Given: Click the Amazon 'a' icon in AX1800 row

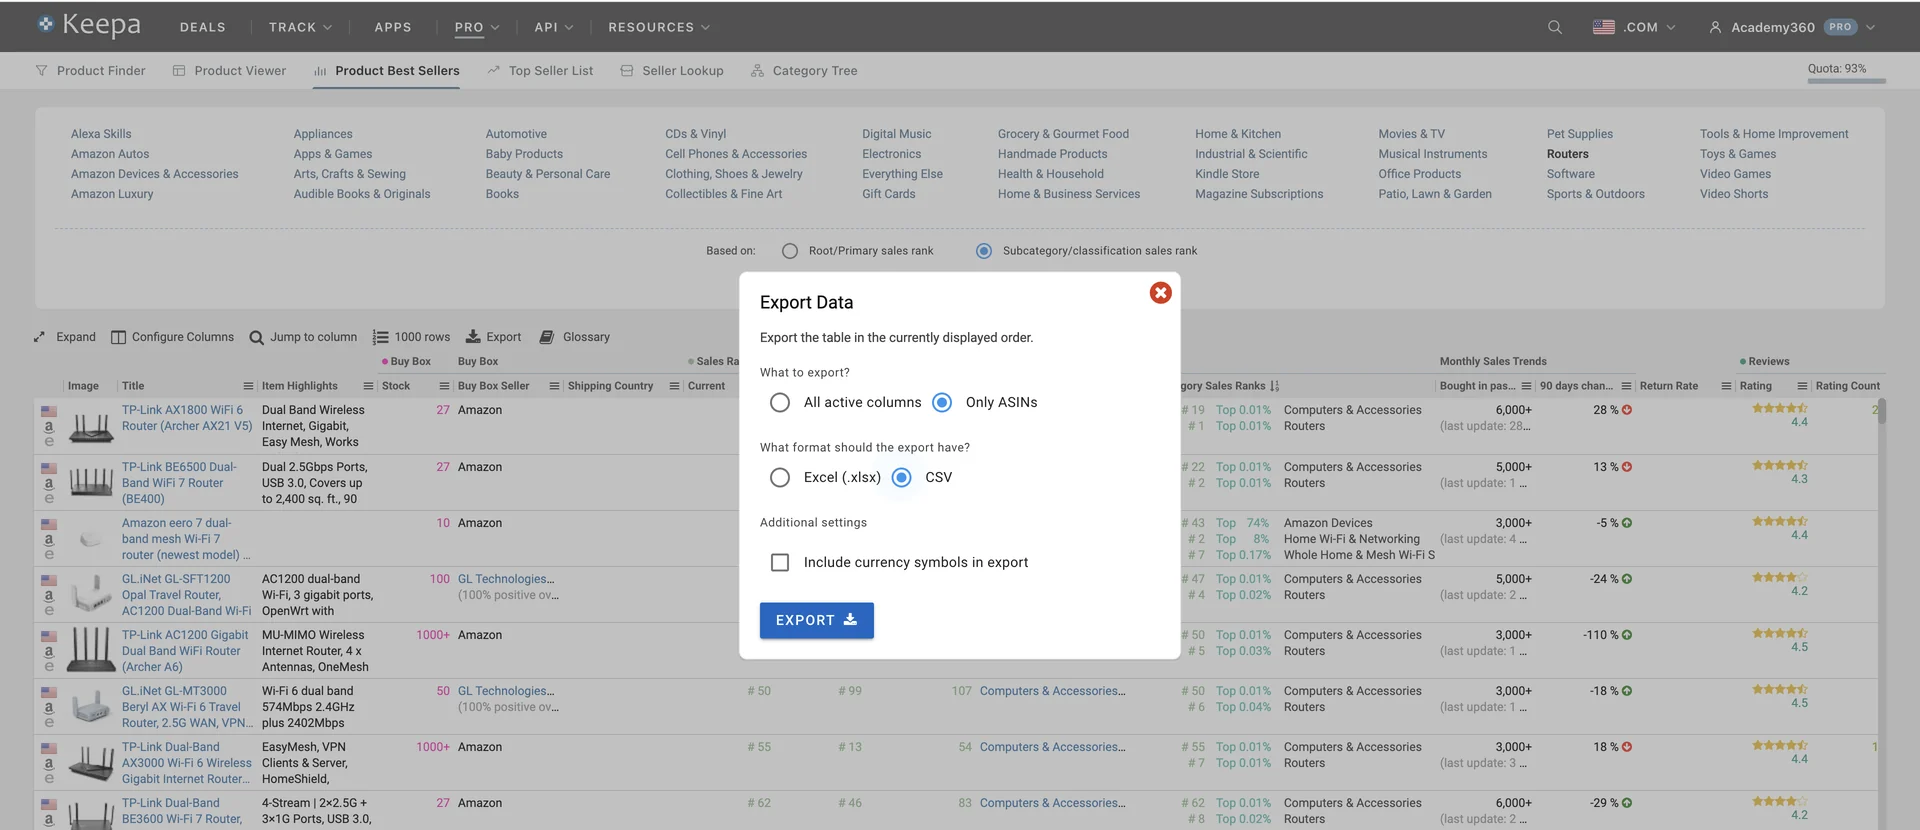Looking at the screenshot, I should [48, 427].
